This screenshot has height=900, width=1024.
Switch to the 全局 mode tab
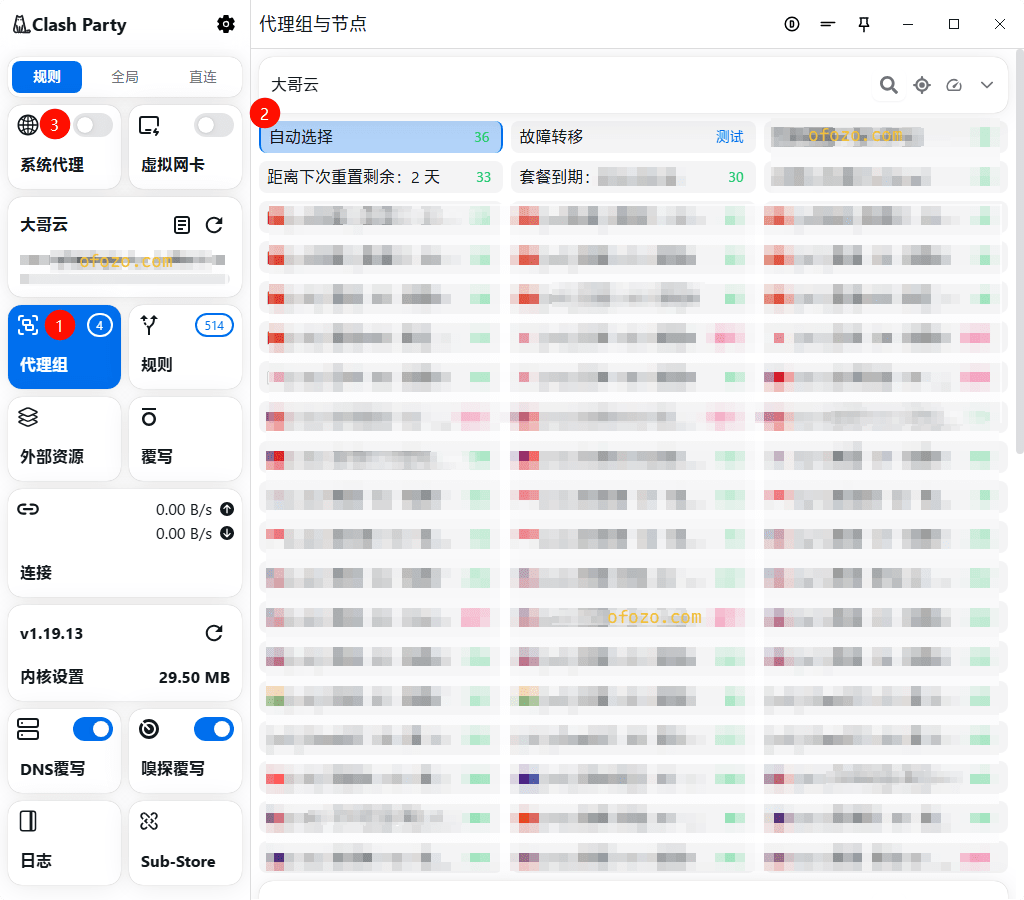125,77
